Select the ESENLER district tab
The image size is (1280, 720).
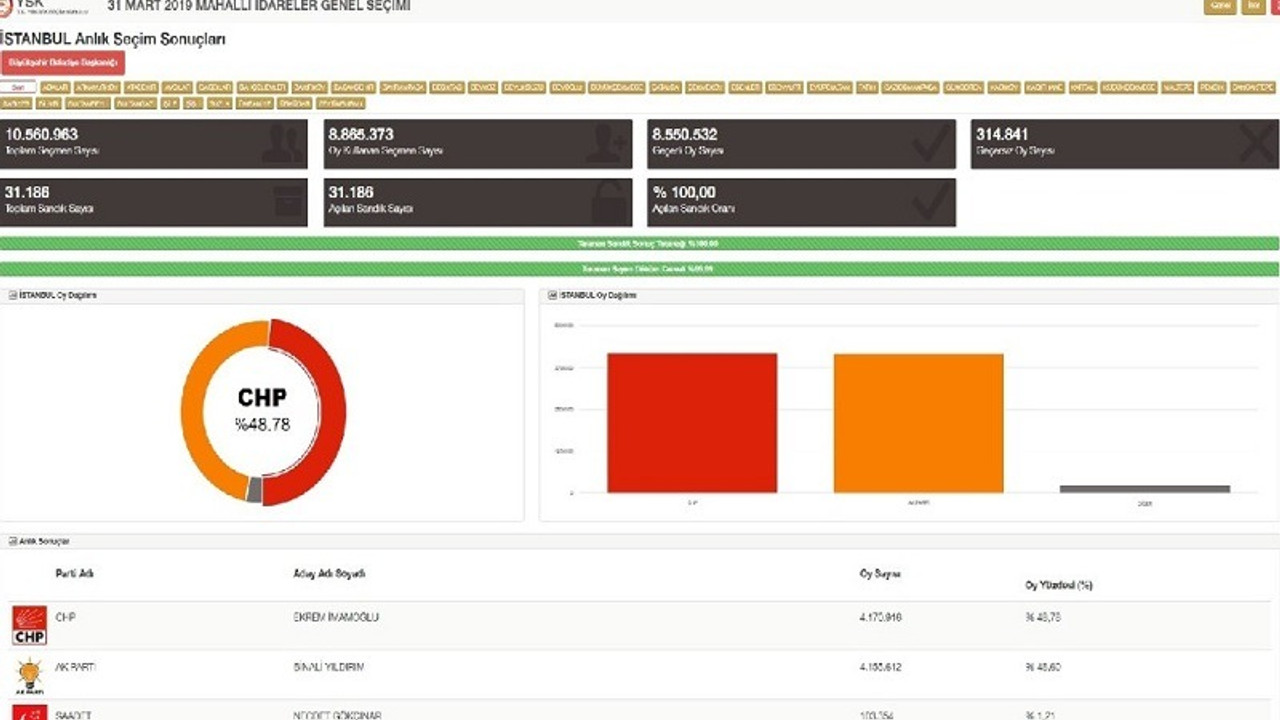(745, 88)
